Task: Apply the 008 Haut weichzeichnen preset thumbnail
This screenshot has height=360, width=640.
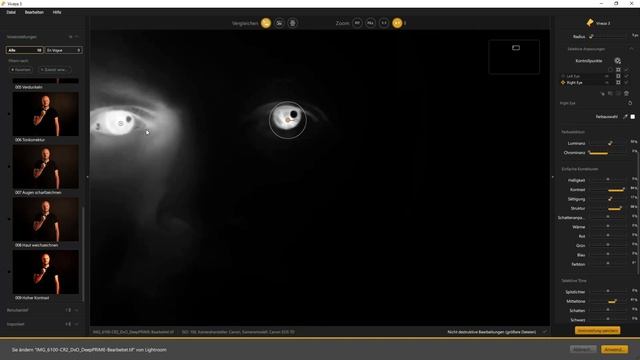Action: tap(46, 219)
